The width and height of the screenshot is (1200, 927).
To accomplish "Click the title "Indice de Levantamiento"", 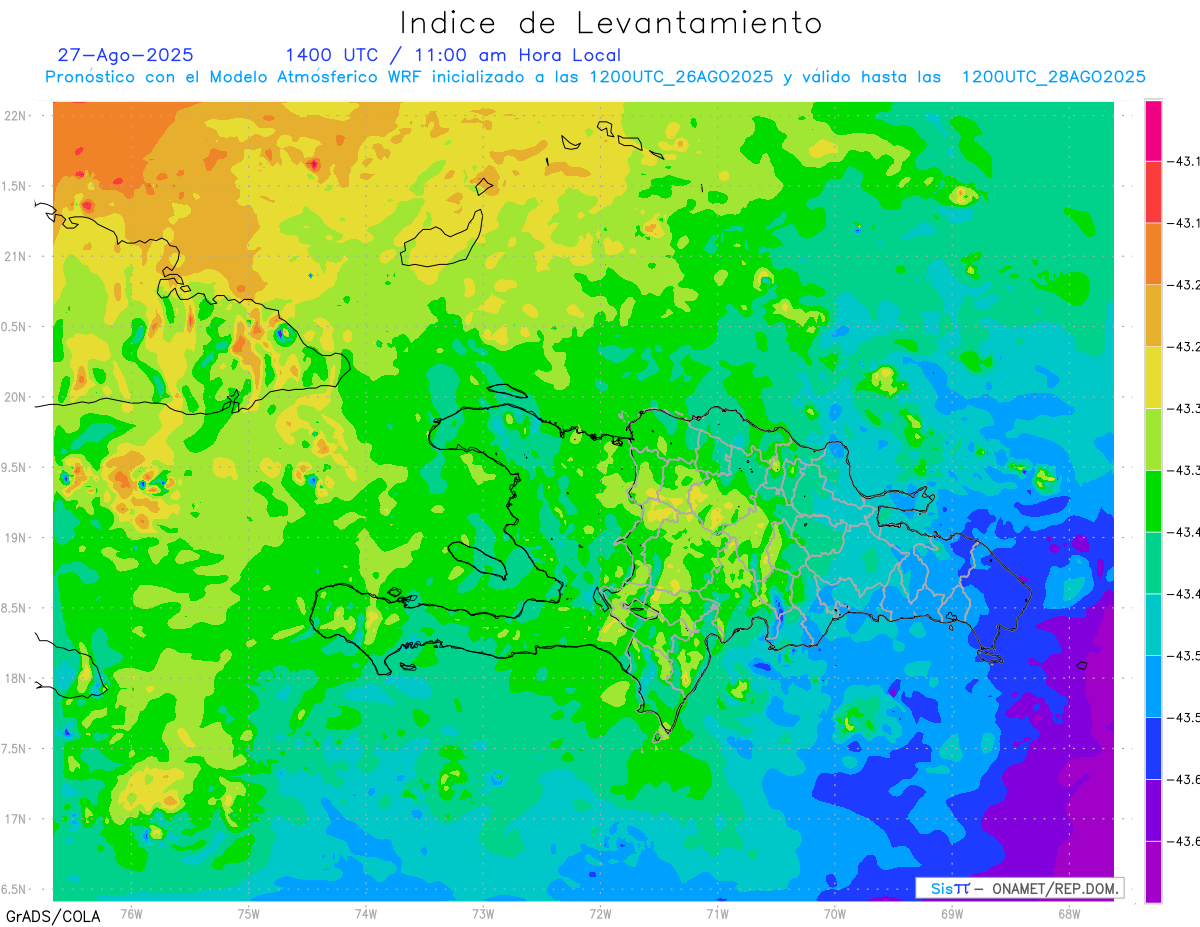I will [611, 22].
